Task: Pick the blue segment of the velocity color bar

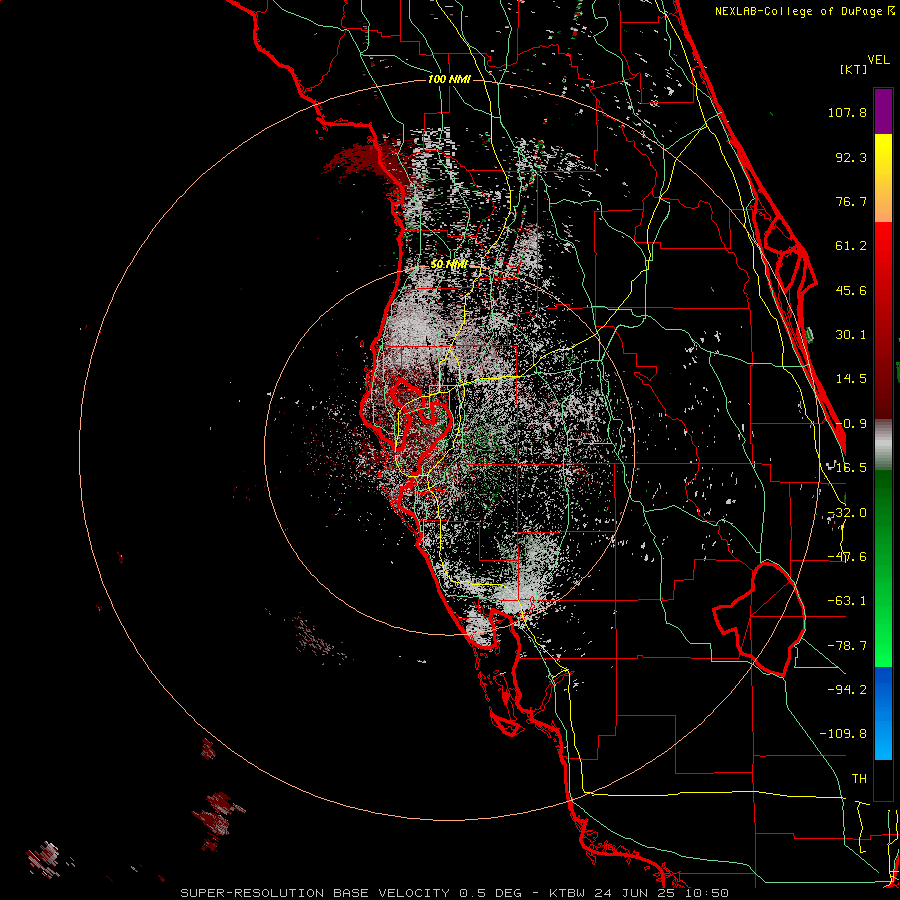Action: click(883, 713)
